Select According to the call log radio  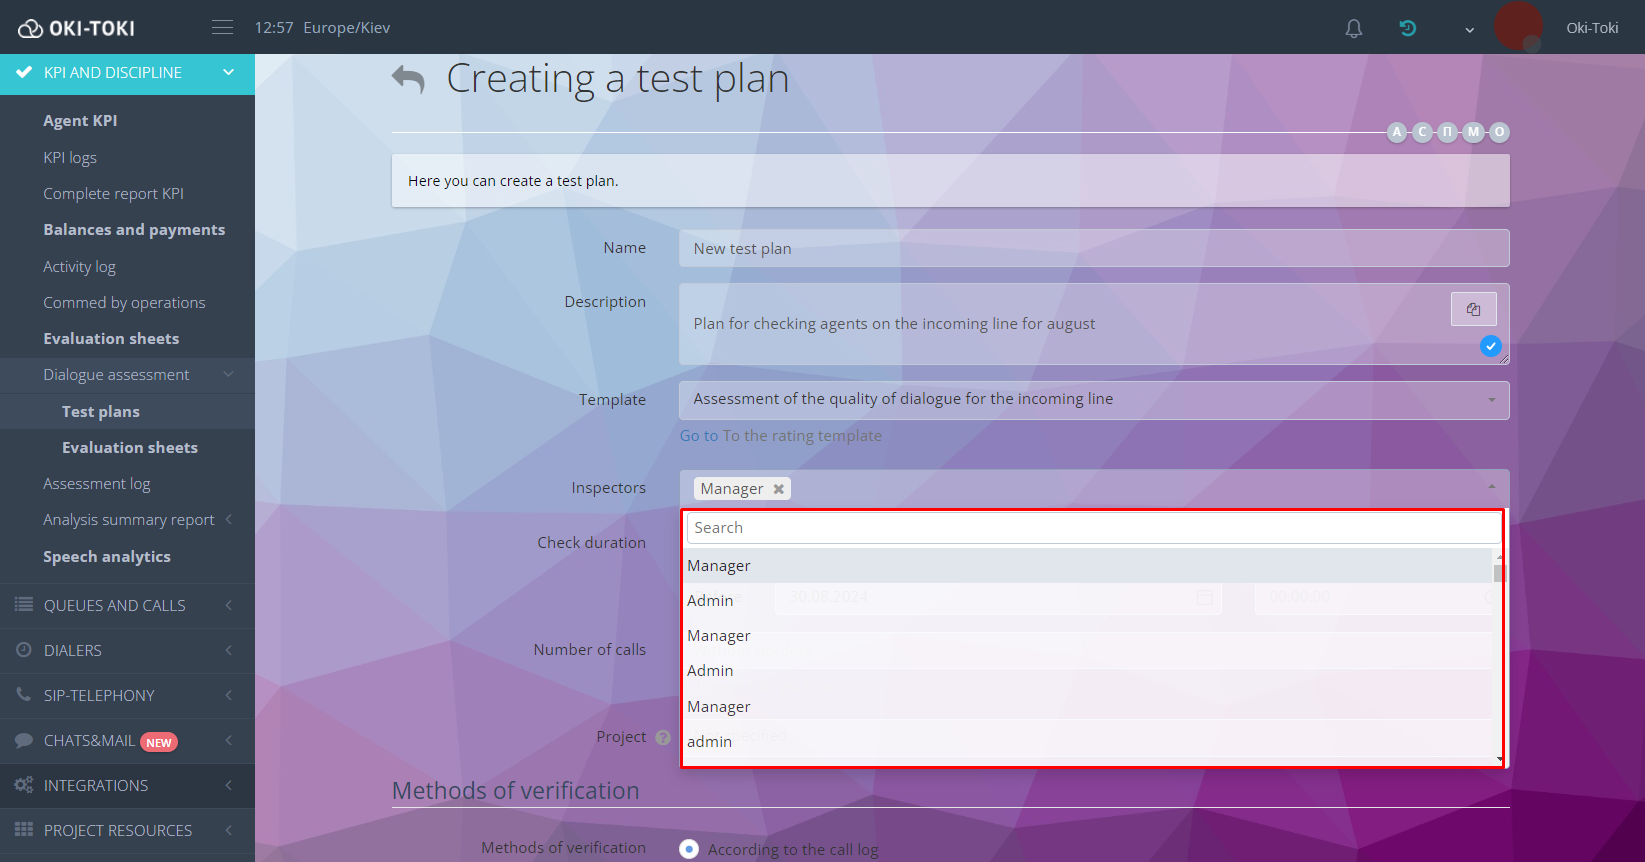pyautogui.click(x=689, y=849)
